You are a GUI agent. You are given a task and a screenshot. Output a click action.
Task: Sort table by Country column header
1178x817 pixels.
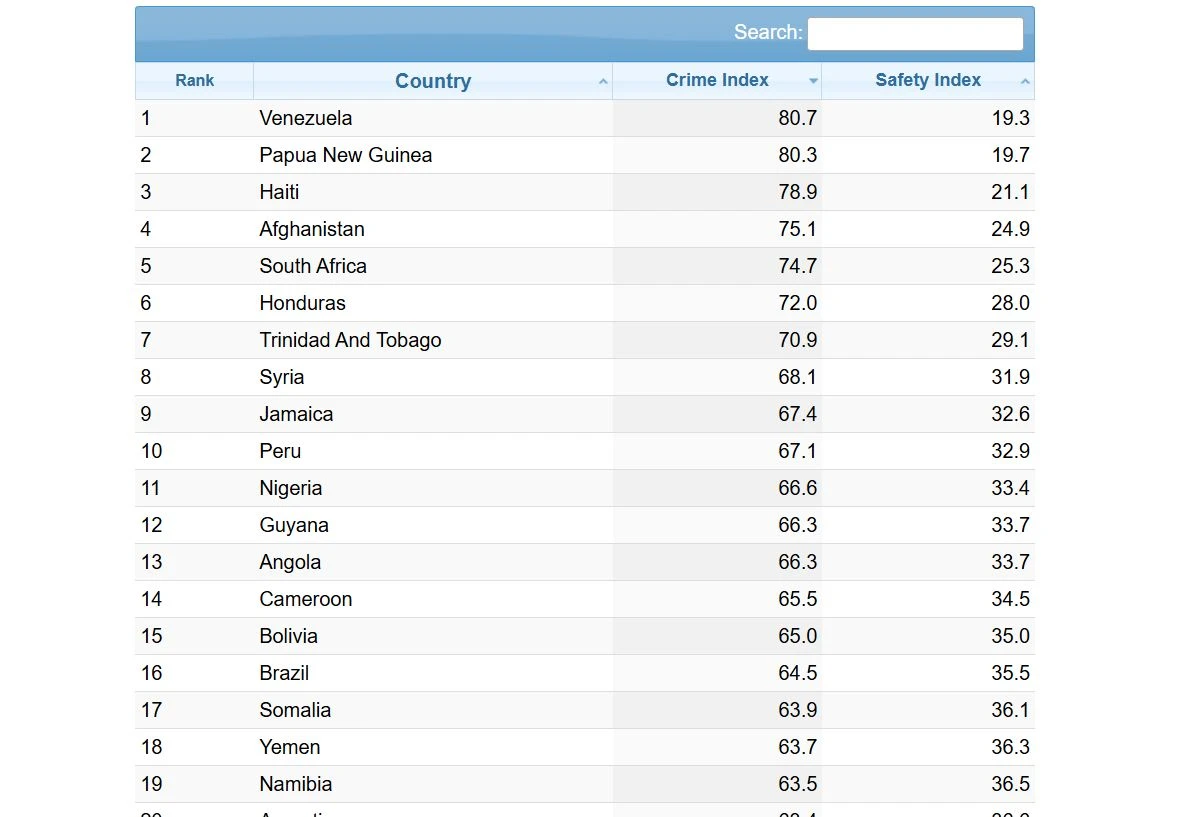pos(433,80)
